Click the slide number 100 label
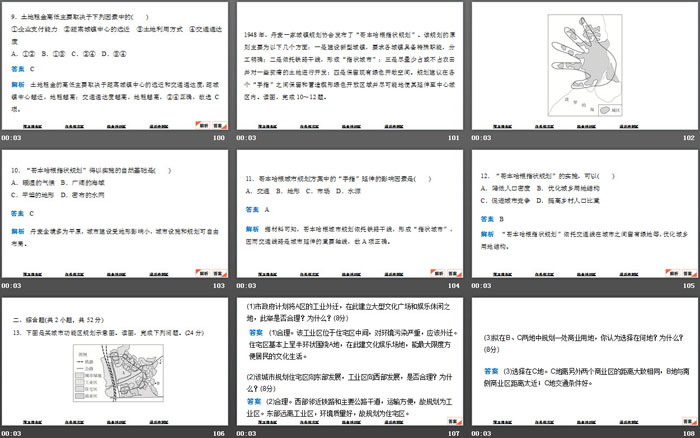This screenshot has width=700, height=438. [x=219, y=138]
